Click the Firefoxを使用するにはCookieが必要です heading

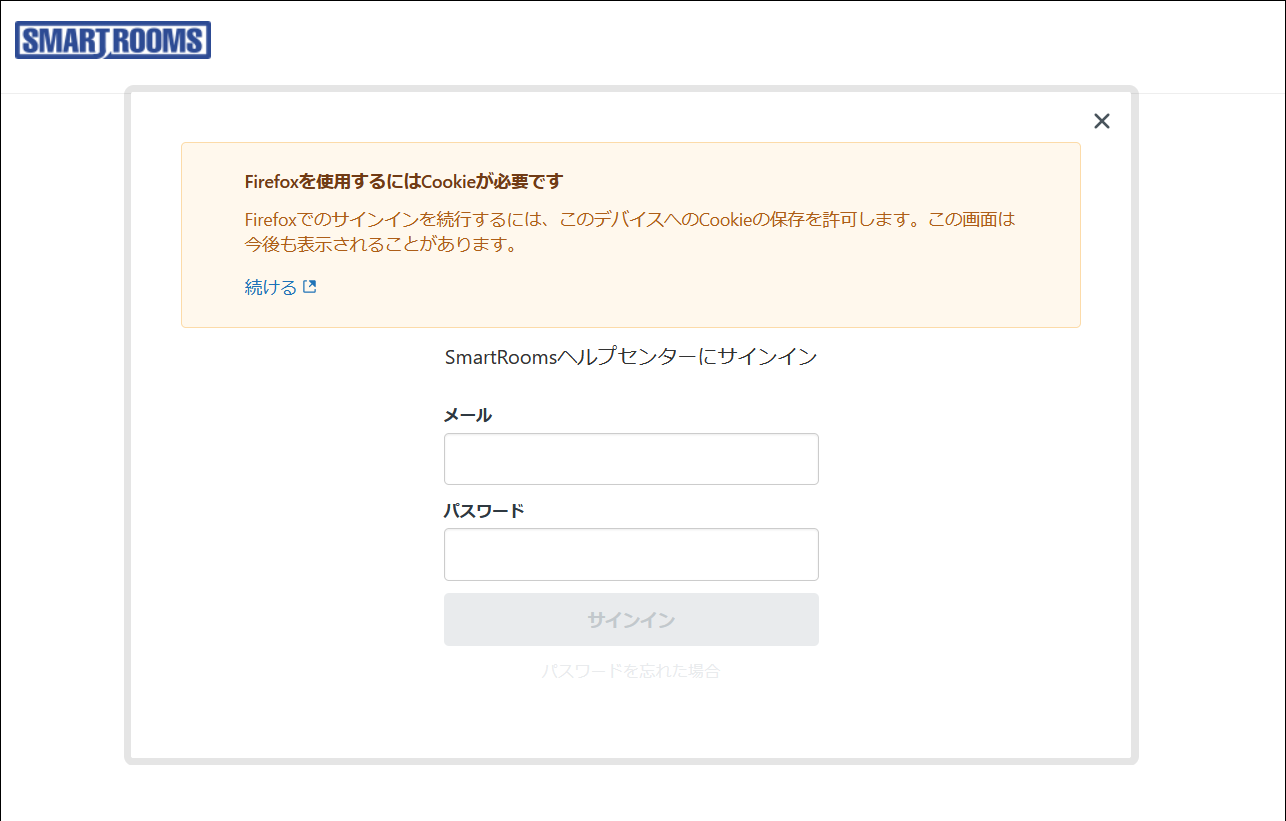[x=404, y=182]
